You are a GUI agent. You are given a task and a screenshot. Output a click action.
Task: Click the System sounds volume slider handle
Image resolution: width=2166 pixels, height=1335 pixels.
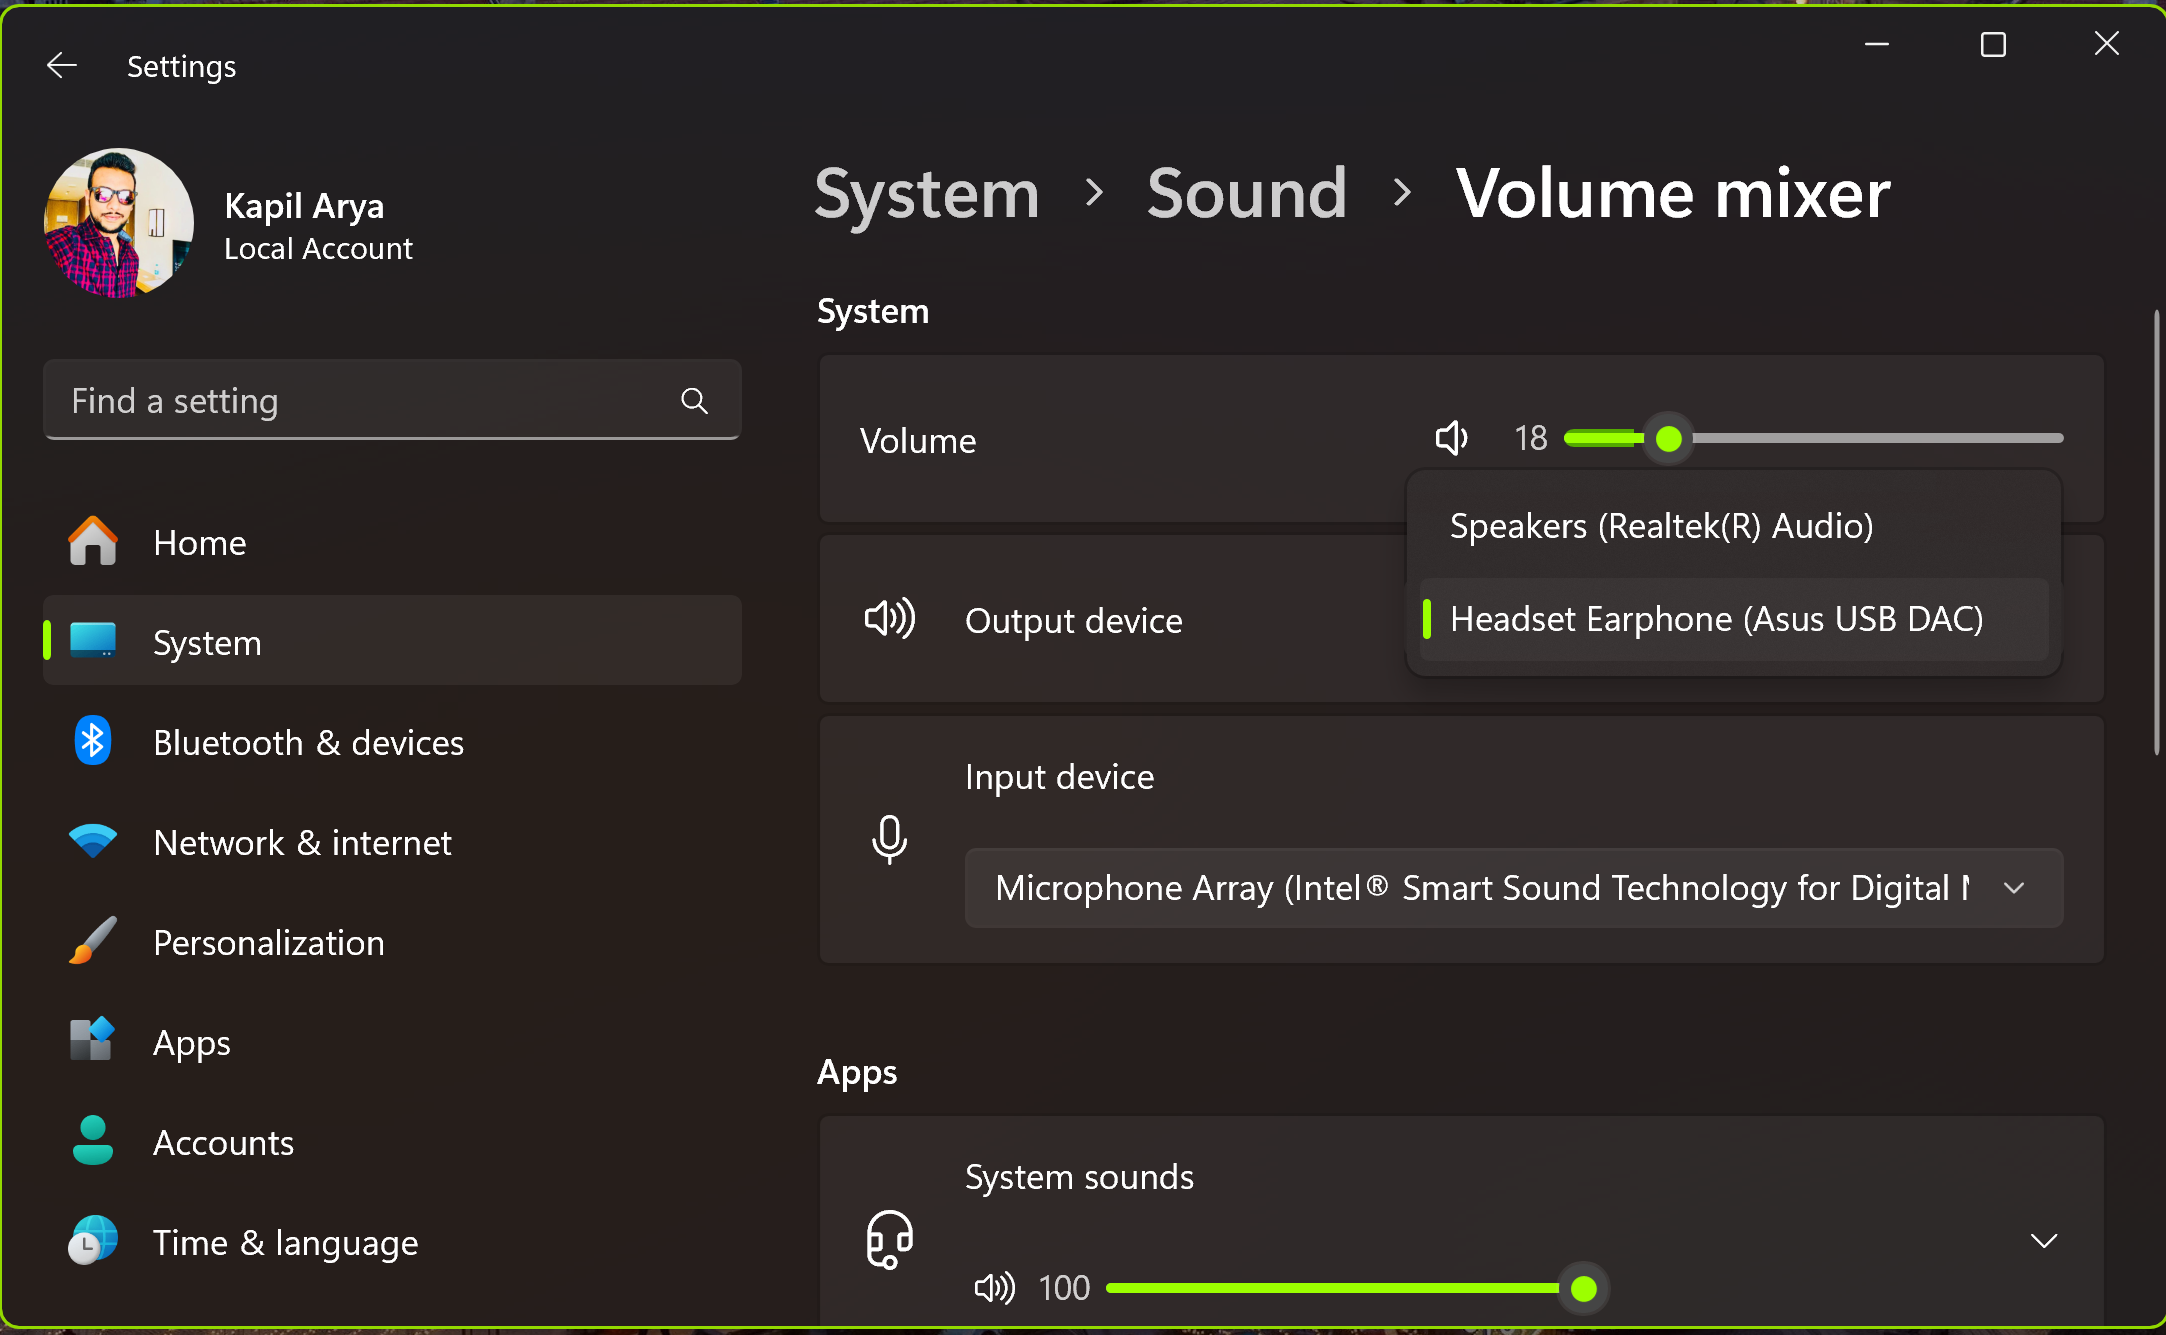pyautogui.click(x=1583, y=1288)
